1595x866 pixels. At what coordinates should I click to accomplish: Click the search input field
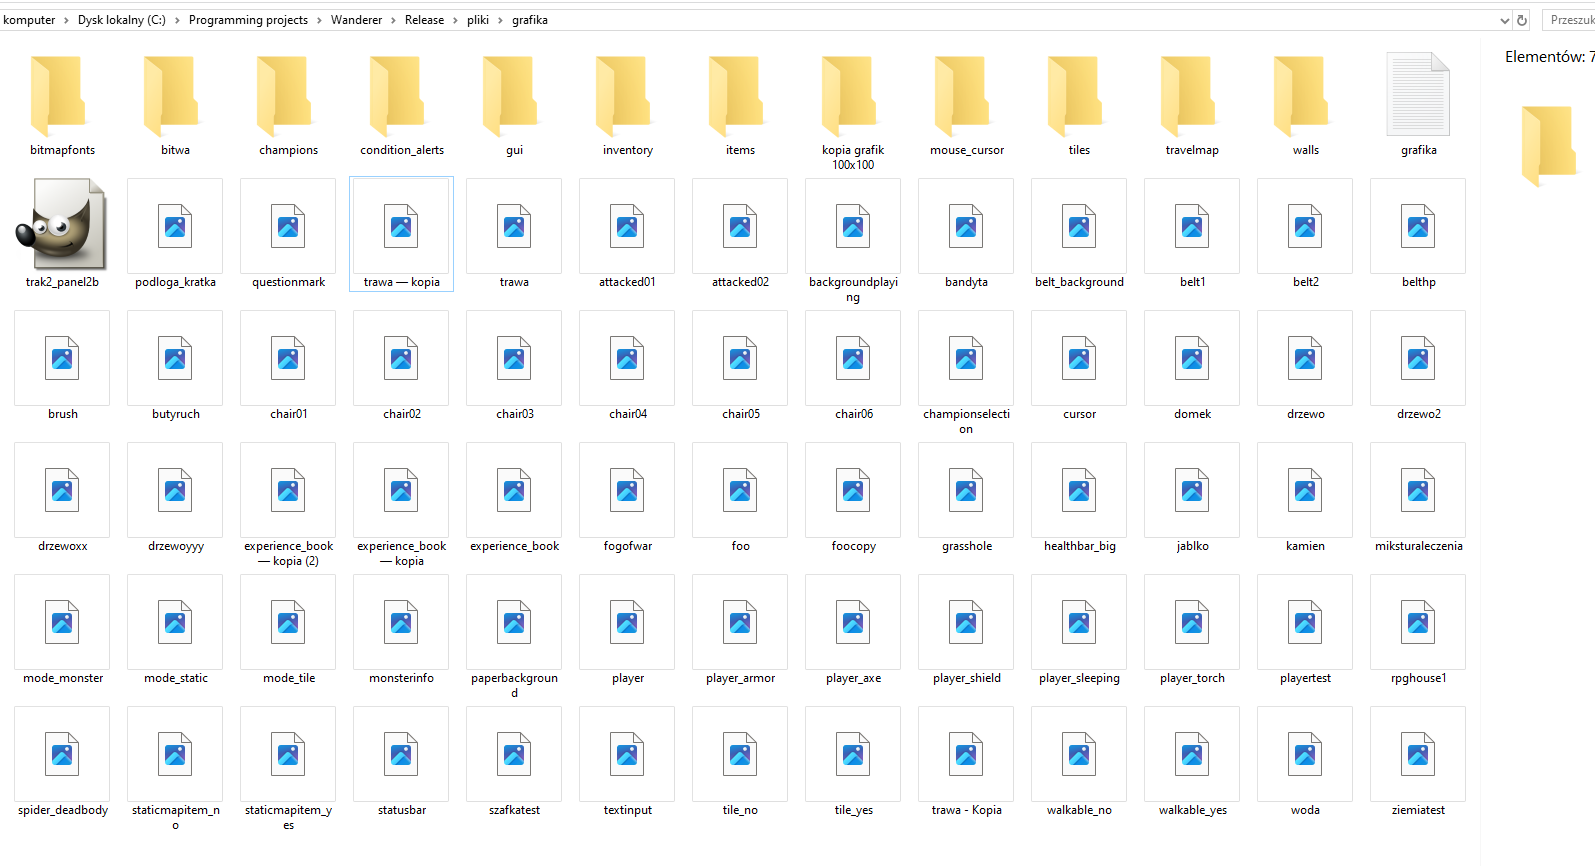coord(1570,20)
